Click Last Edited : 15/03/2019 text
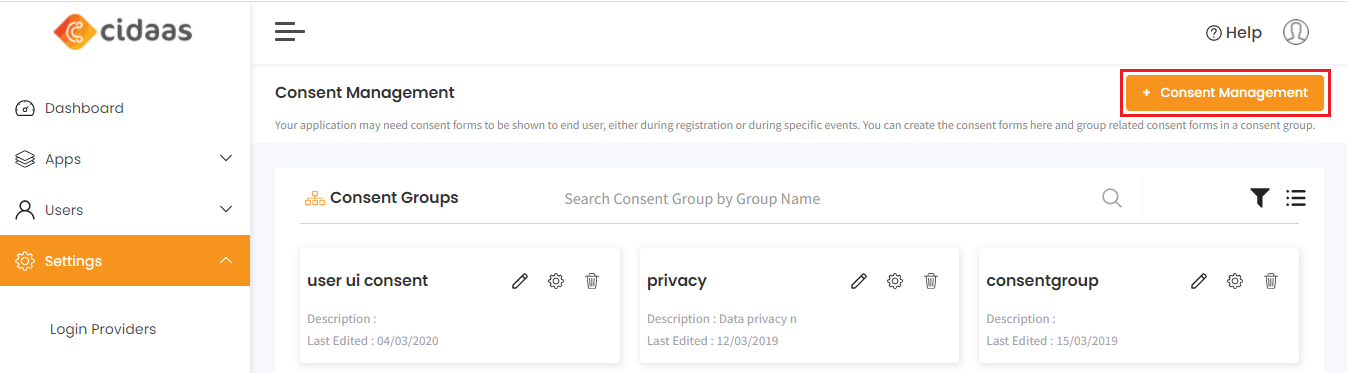This screenshot has height=373, width=1347. click(1052, 341)
